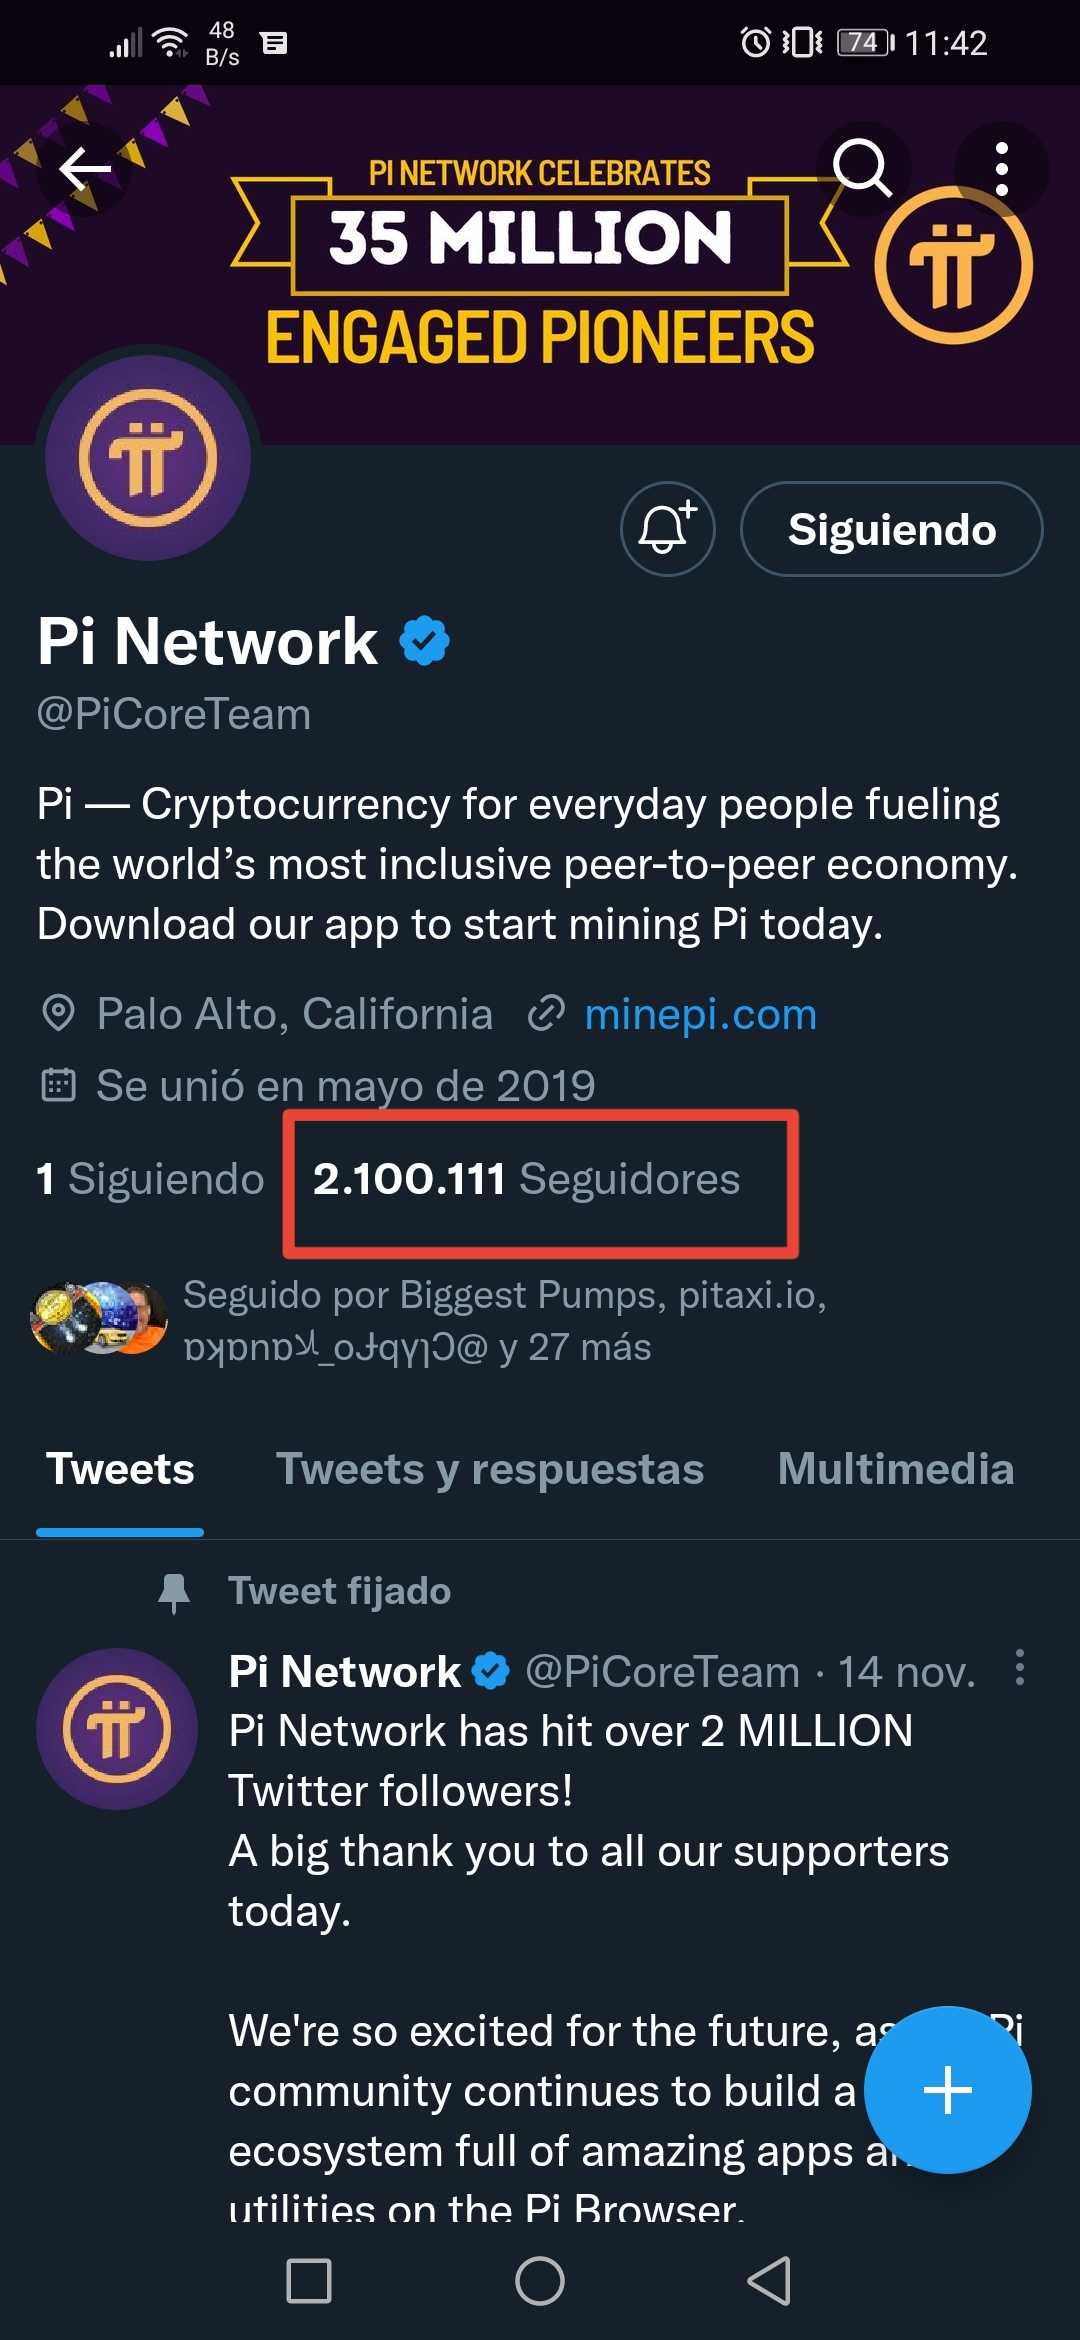Open the Pi Network profile avatar
This screenshot has height=2340, width=1080.
click(148, 457)
